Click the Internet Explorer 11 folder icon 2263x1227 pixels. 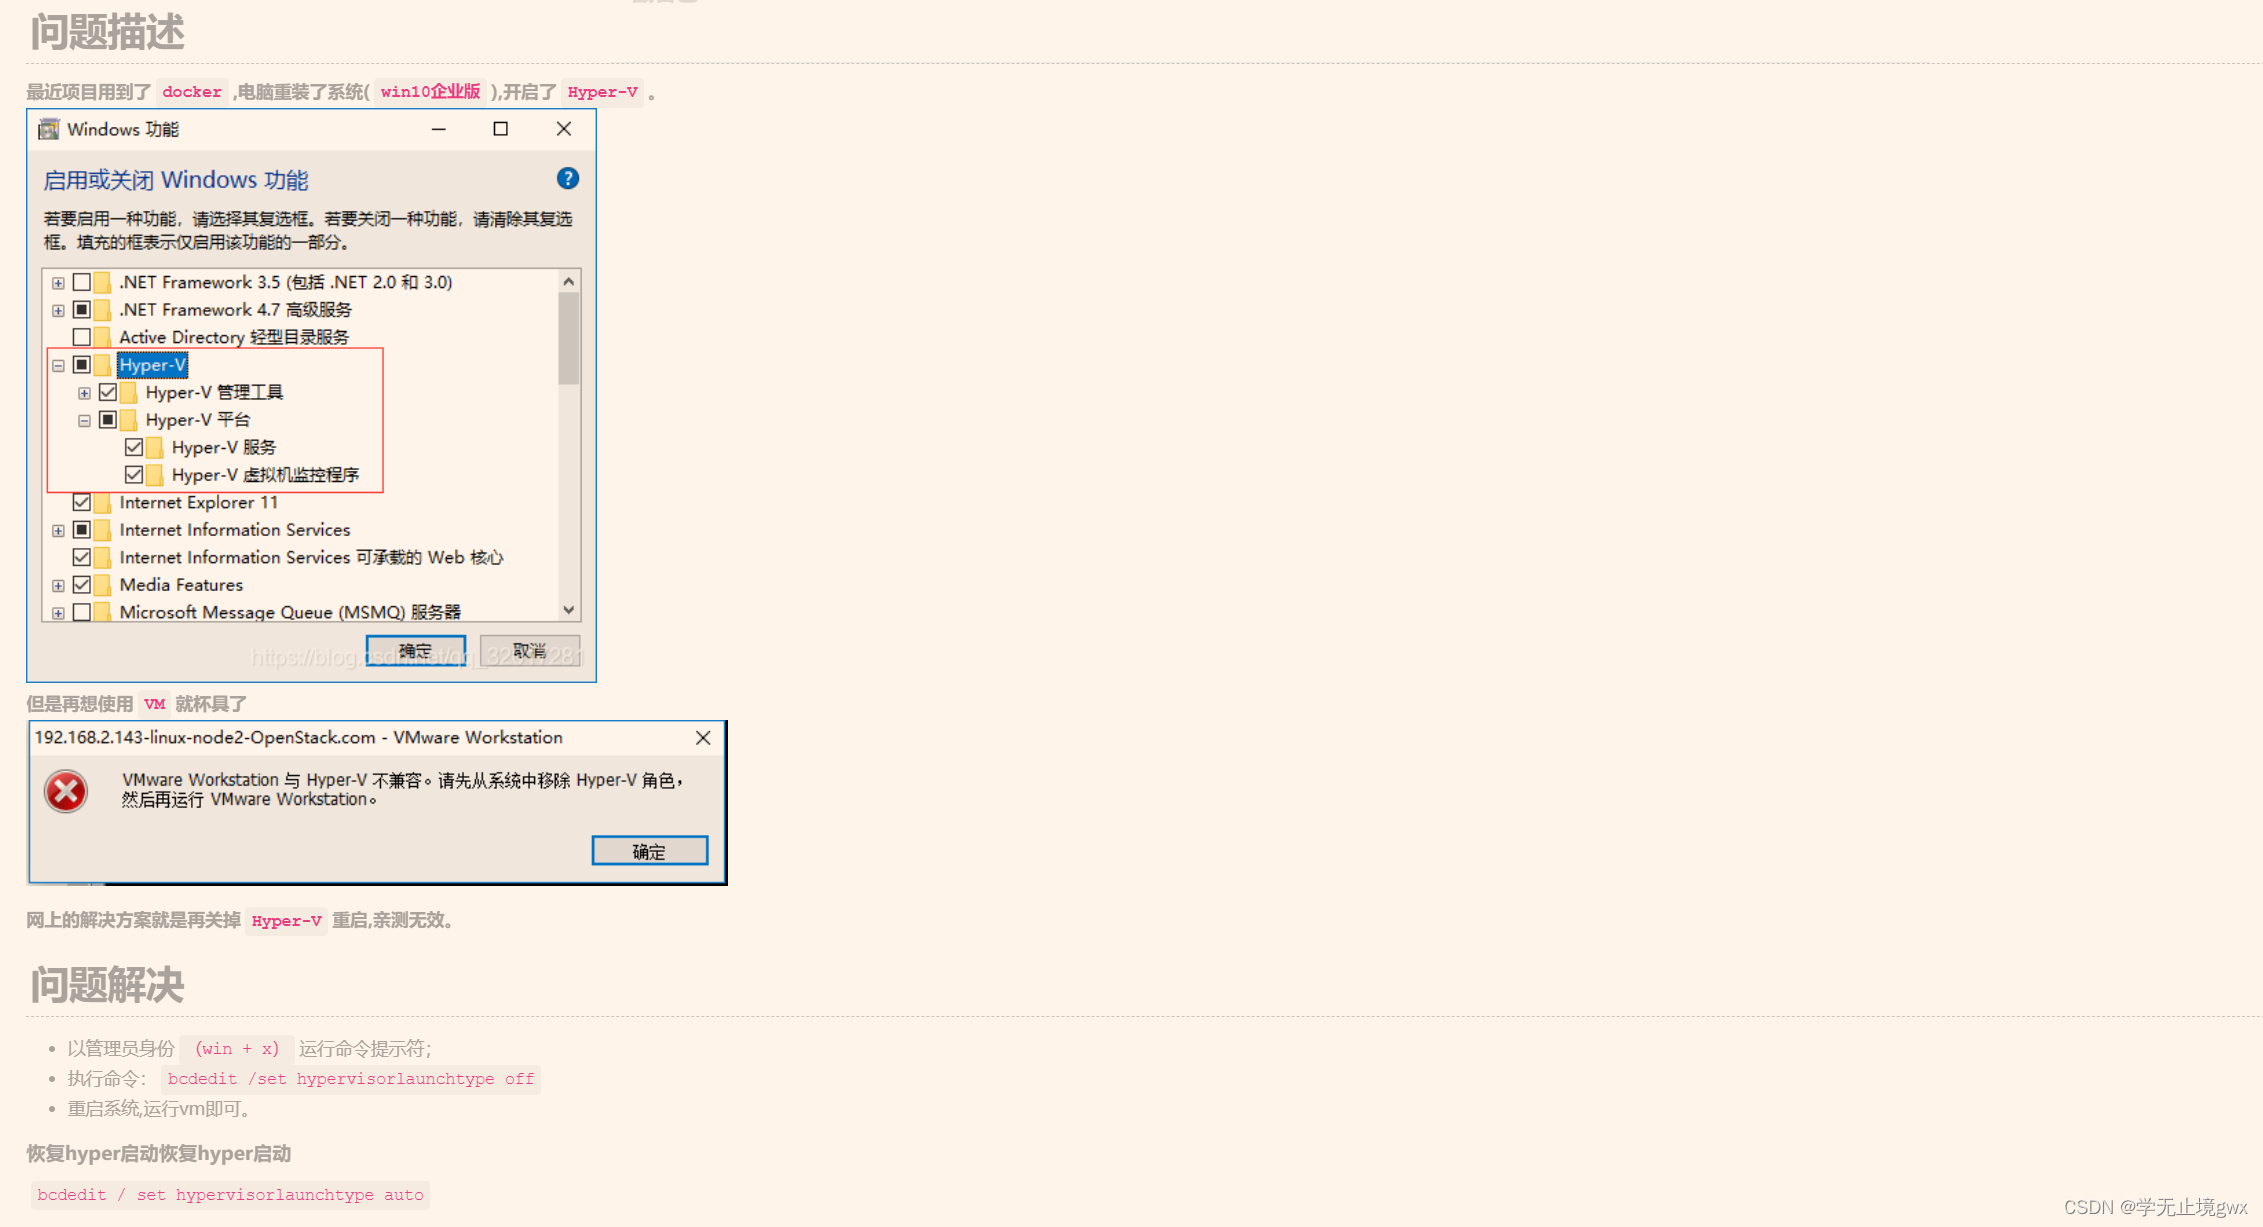tap(102, 502)
